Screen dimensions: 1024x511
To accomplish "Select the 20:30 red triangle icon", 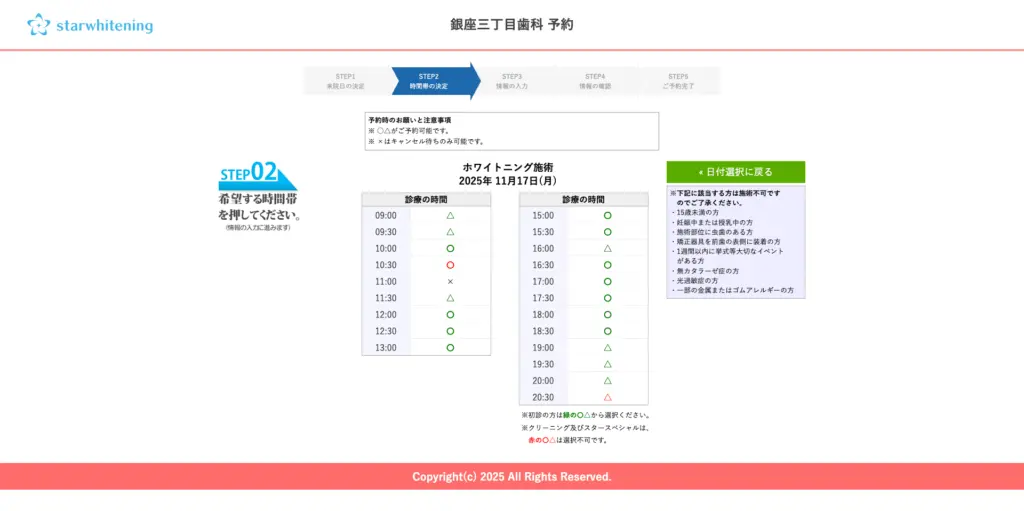I will click(607, 397).
